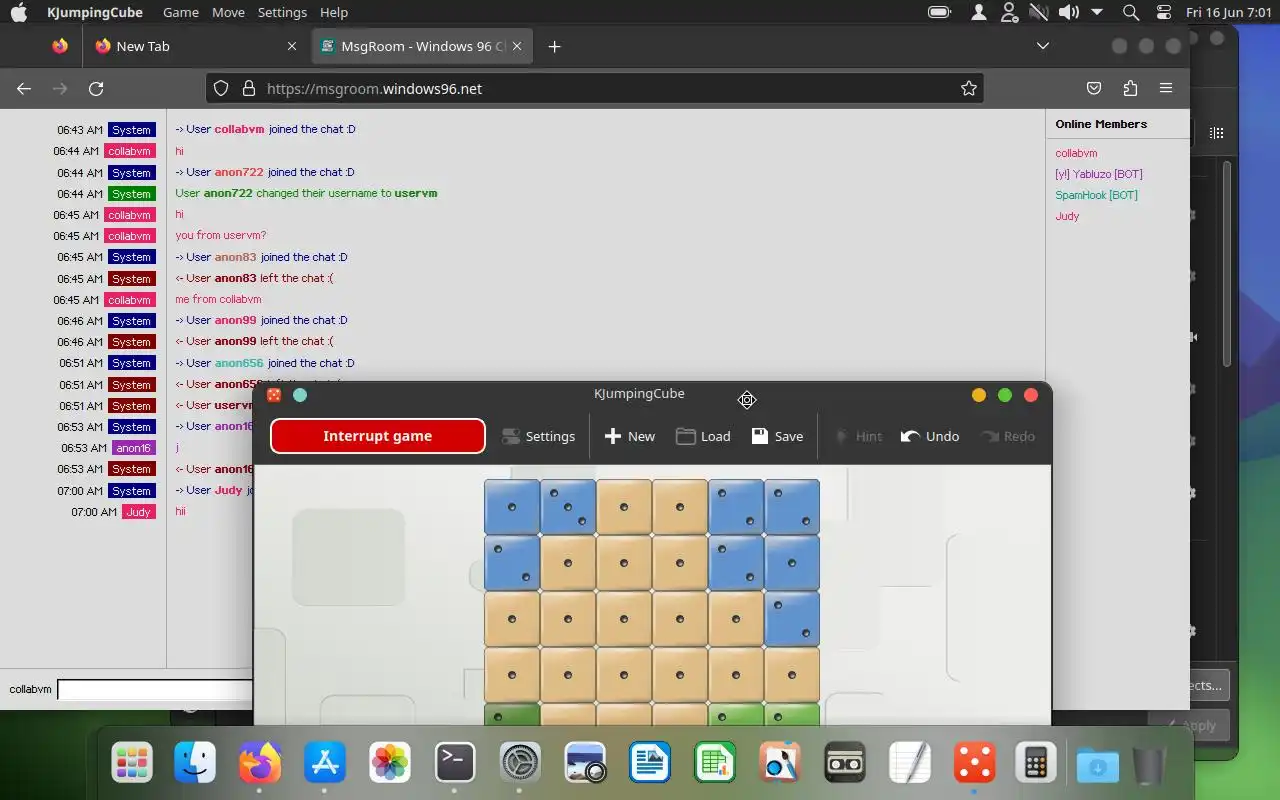The height and width of the screenshot is (800, 1280).
Task: Open System Settings gear in dock
Action: pos(520,764)
